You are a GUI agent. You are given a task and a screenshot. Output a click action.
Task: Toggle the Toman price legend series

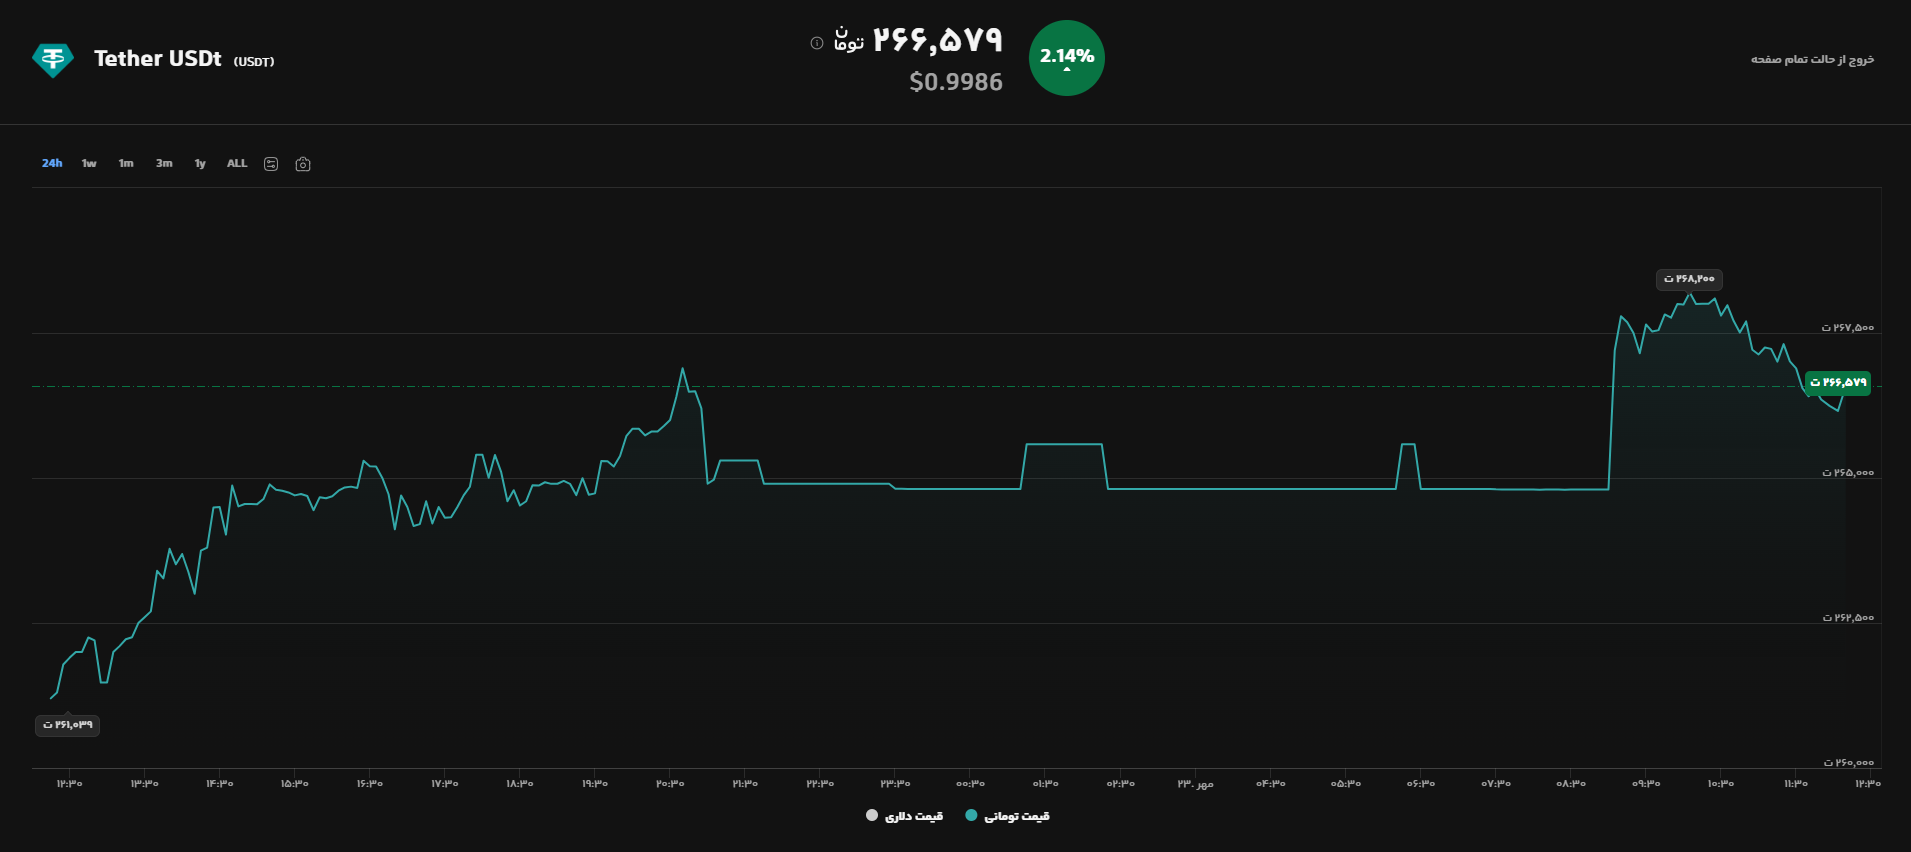(x=1008, y=816)
